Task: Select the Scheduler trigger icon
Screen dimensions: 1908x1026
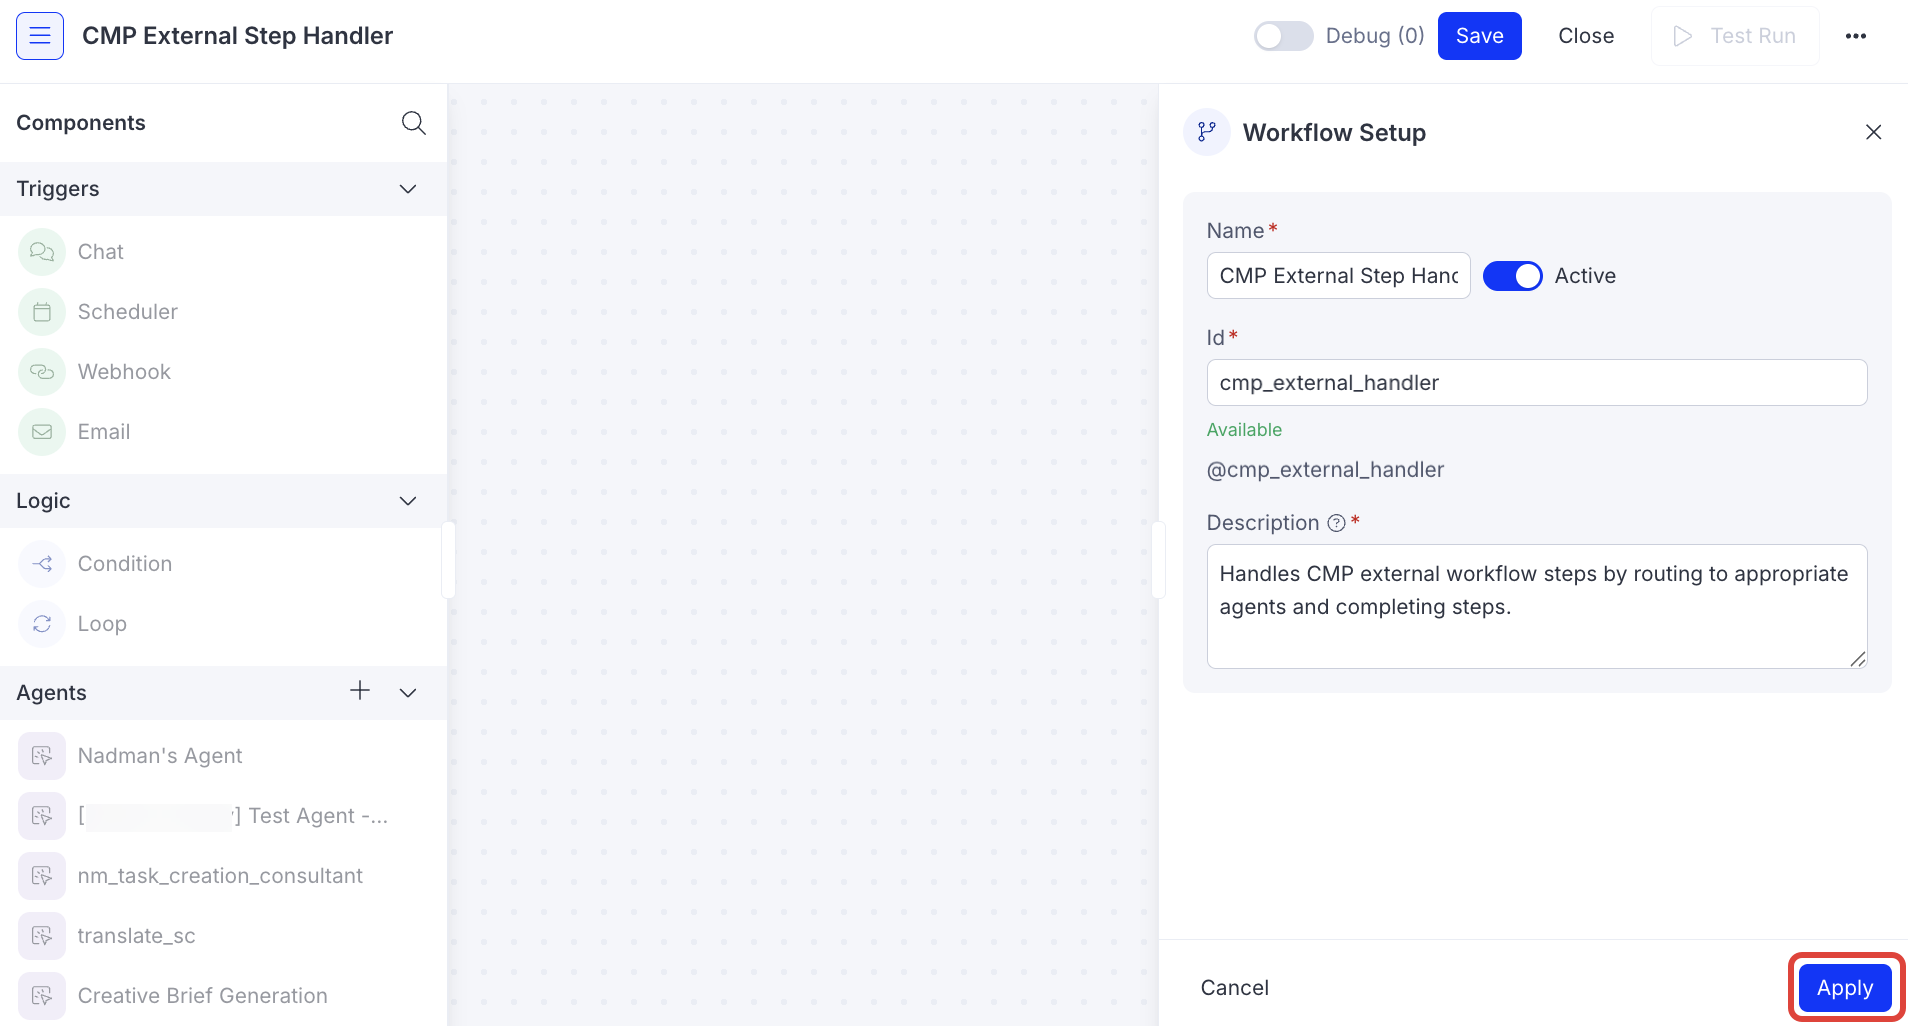Action: pyautogui.click(x=41, y=311)
